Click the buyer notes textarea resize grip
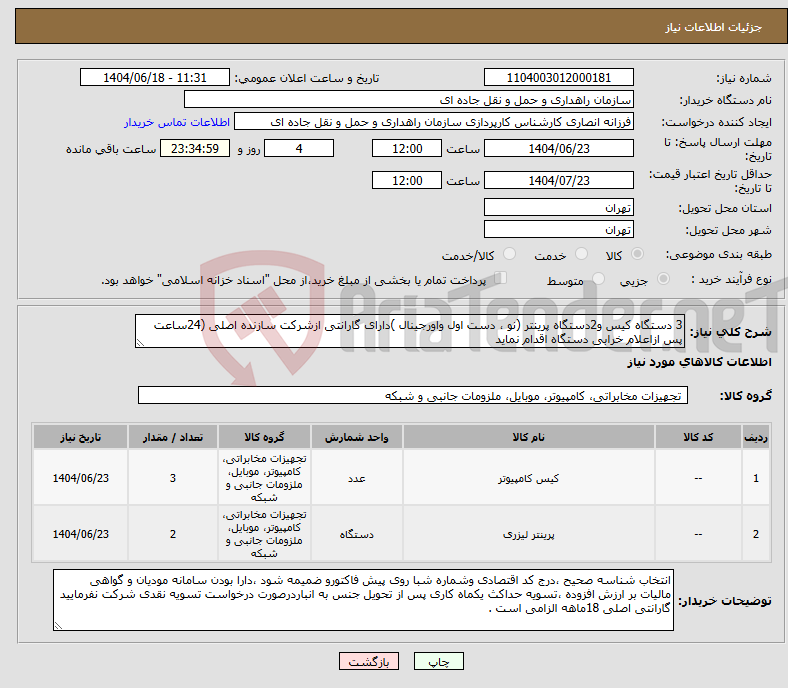788x688 pixels. pyautogui.click(x=58, y=625)
